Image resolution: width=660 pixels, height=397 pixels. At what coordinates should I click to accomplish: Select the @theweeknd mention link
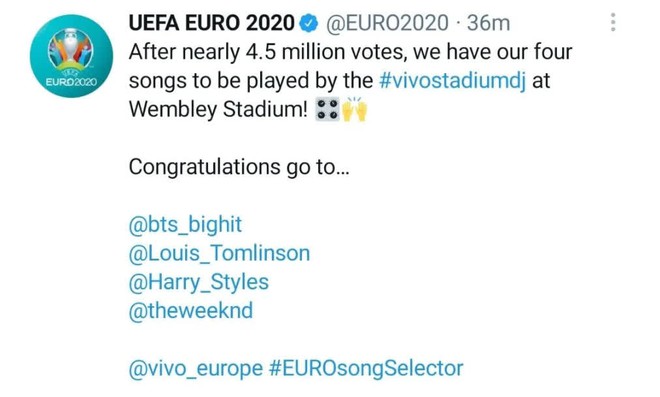click(x=191, y=311)
